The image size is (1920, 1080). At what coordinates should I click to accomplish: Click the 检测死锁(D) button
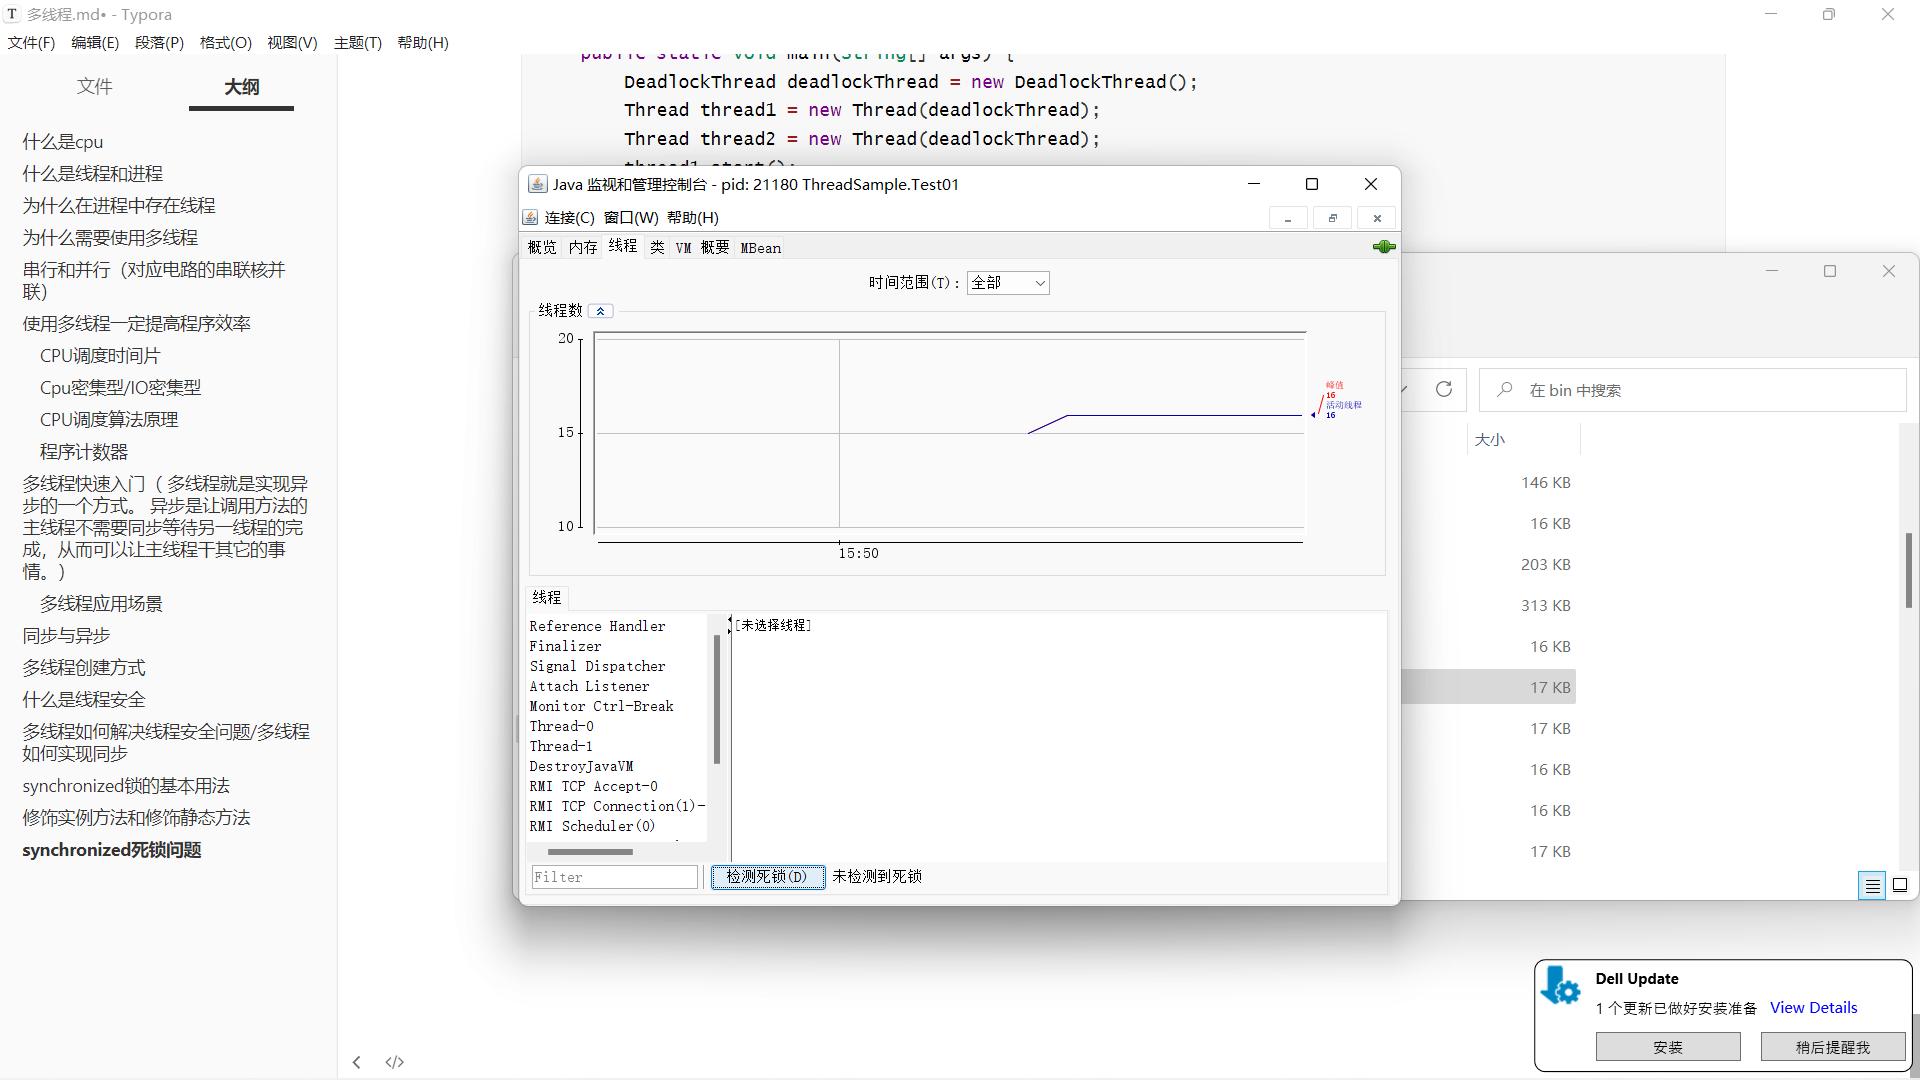point(767,877)
